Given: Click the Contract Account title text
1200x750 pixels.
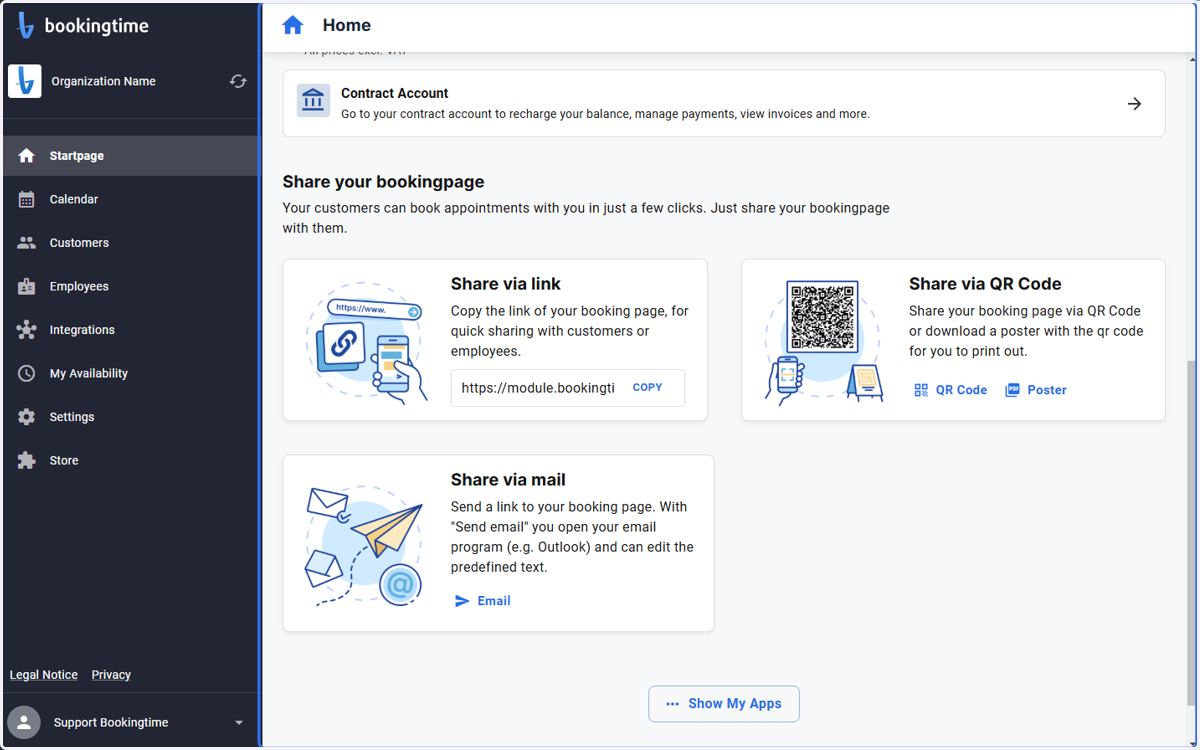Looking at the screenshot, I should [x=395, y=93].
